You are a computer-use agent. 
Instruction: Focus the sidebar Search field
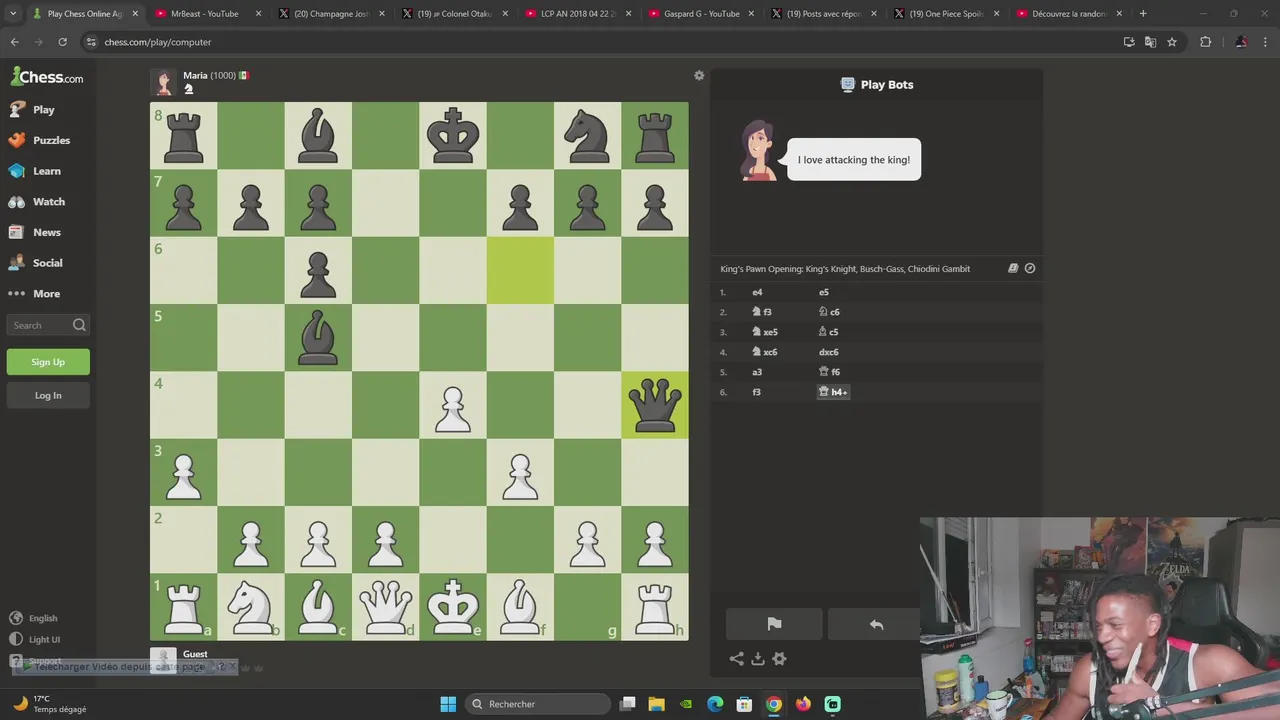tap(48, 325)
